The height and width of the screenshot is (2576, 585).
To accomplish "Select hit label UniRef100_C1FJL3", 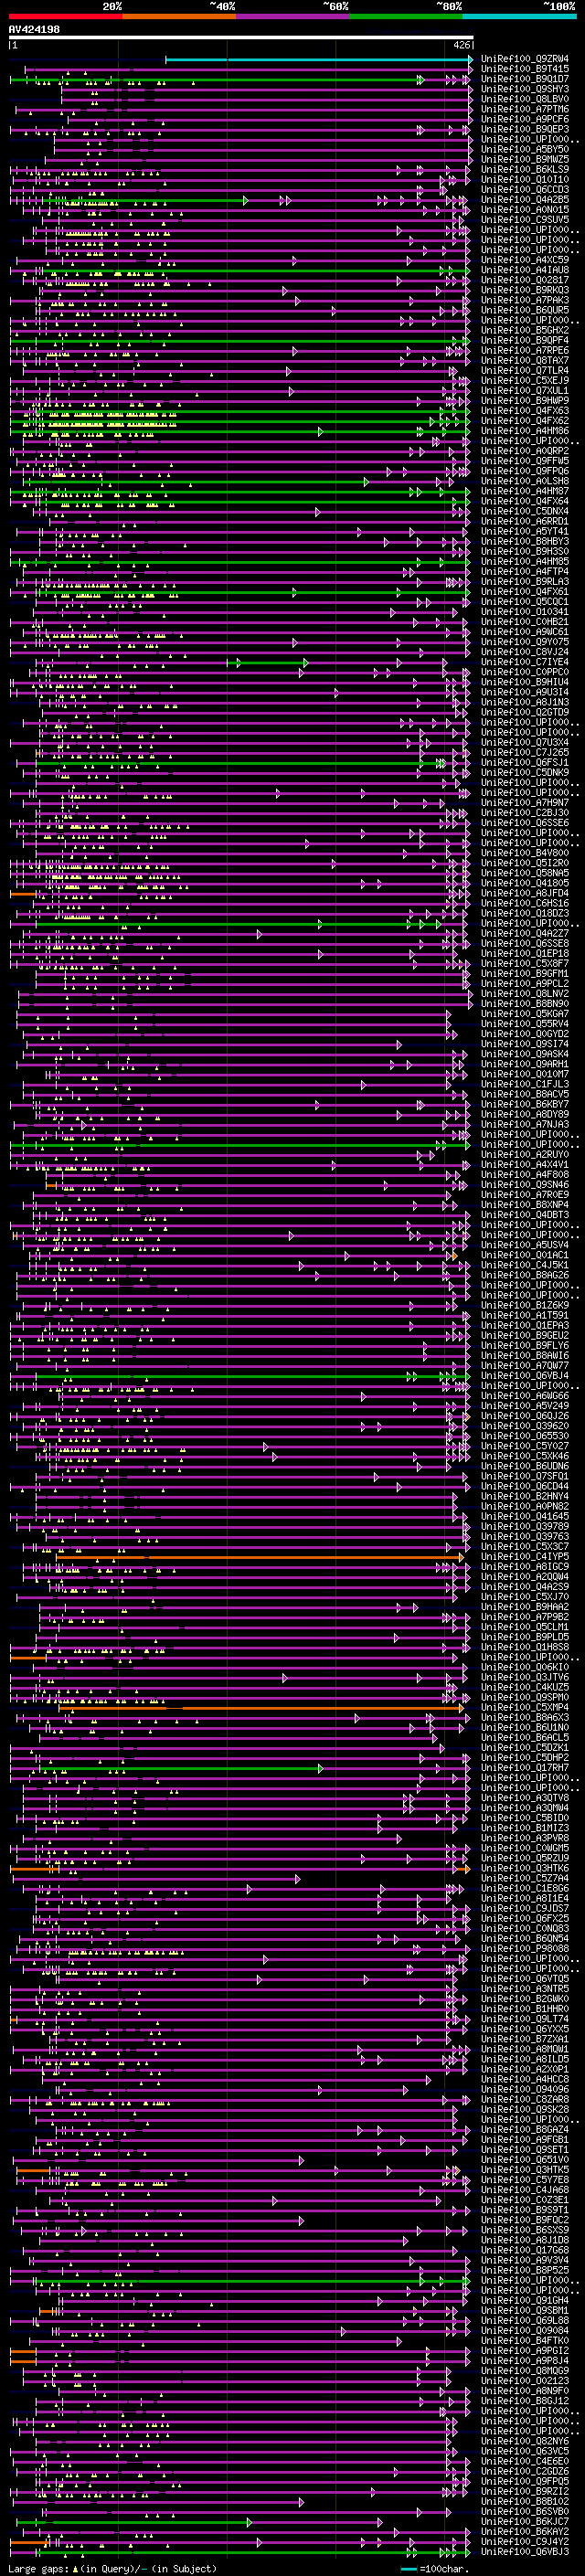I will point(525,1084).
